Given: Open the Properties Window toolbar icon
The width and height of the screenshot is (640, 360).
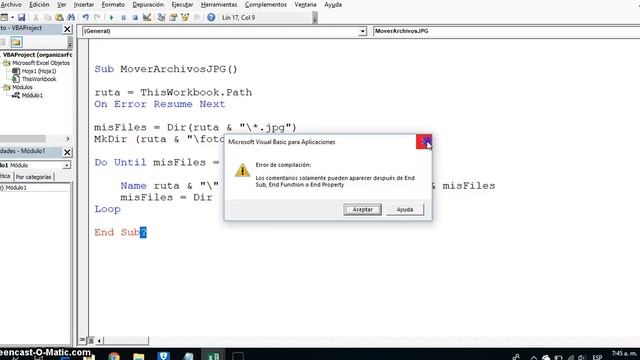Looking at the screenshot, I should [173, 18].
